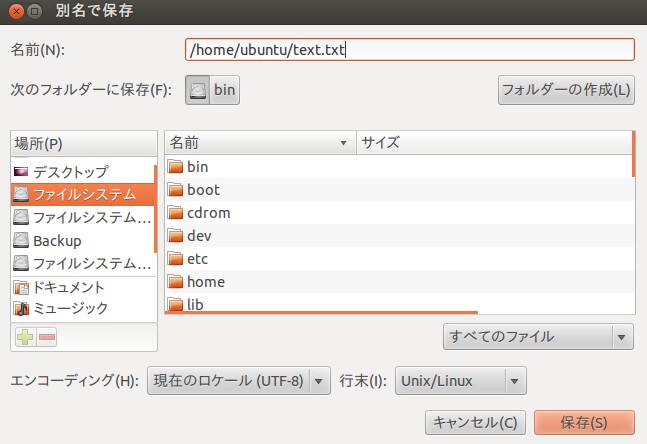This screenshot has height=444, width=647.
Task: Click the home folder icon
Action: pos(175,282)
